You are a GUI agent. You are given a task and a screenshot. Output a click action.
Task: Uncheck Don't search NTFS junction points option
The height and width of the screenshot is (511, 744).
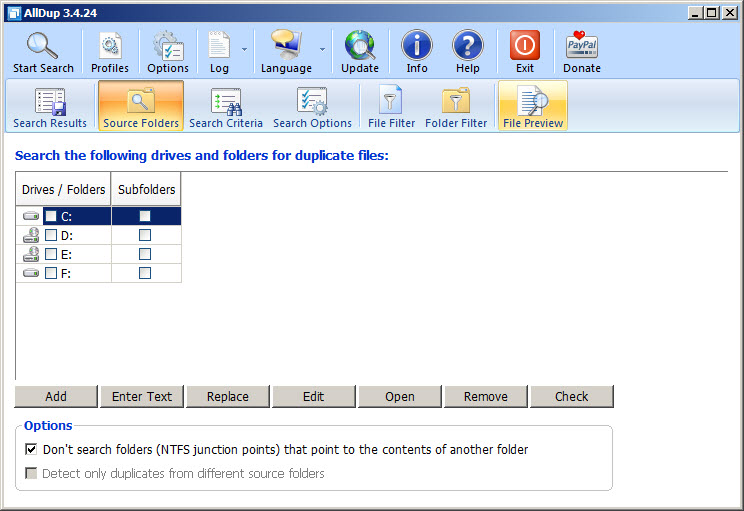[x=31, y=449]
